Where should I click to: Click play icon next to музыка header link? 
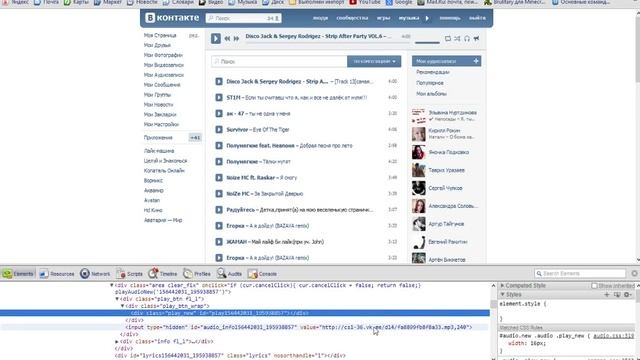click(427, 18)
